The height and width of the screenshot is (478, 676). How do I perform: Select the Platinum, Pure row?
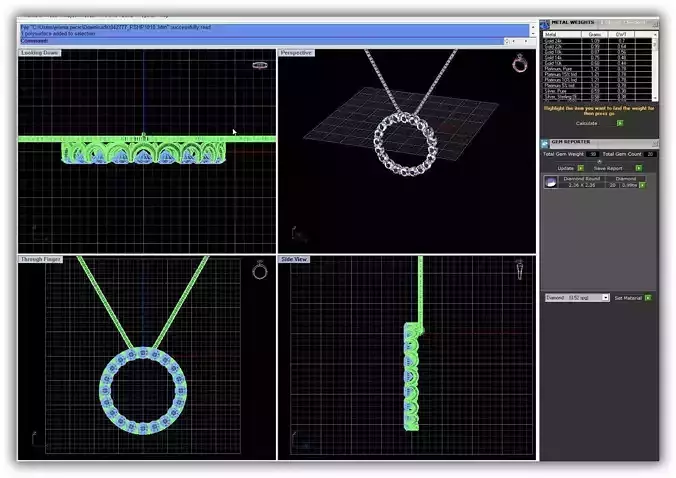pyautogui.click(x=597, y=69)
